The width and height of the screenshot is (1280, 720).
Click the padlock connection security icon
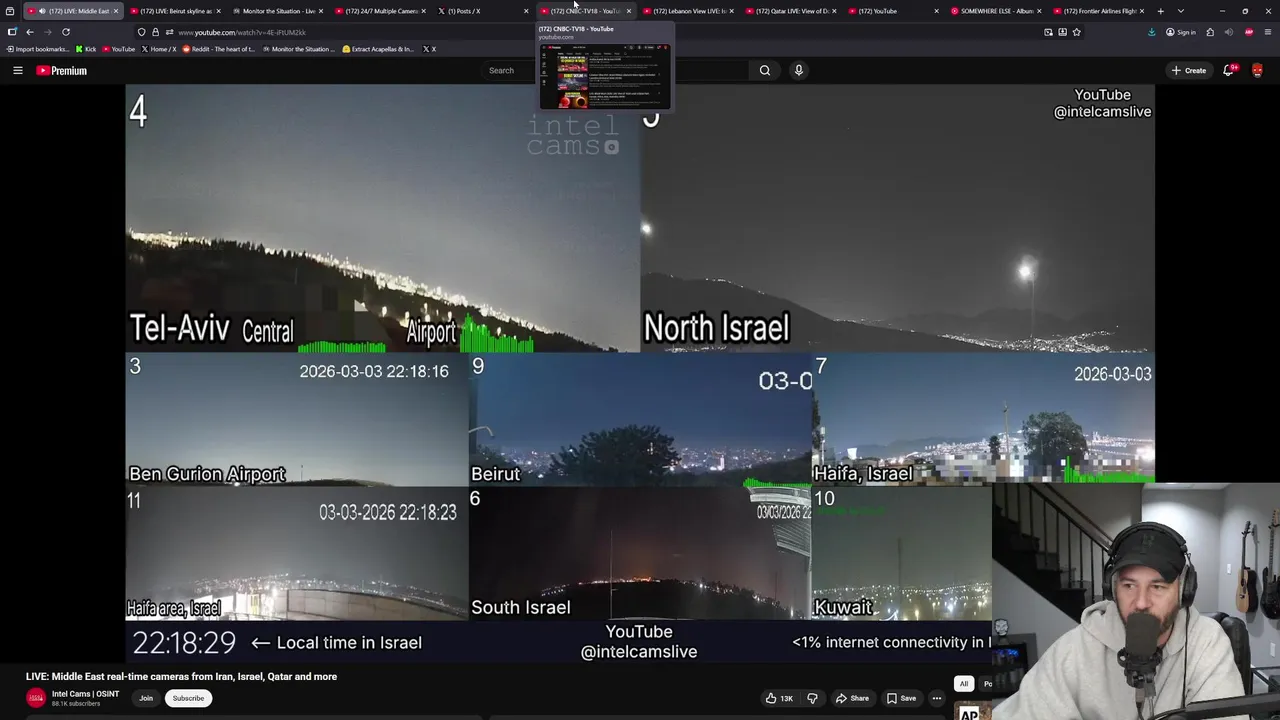point(155,32)
